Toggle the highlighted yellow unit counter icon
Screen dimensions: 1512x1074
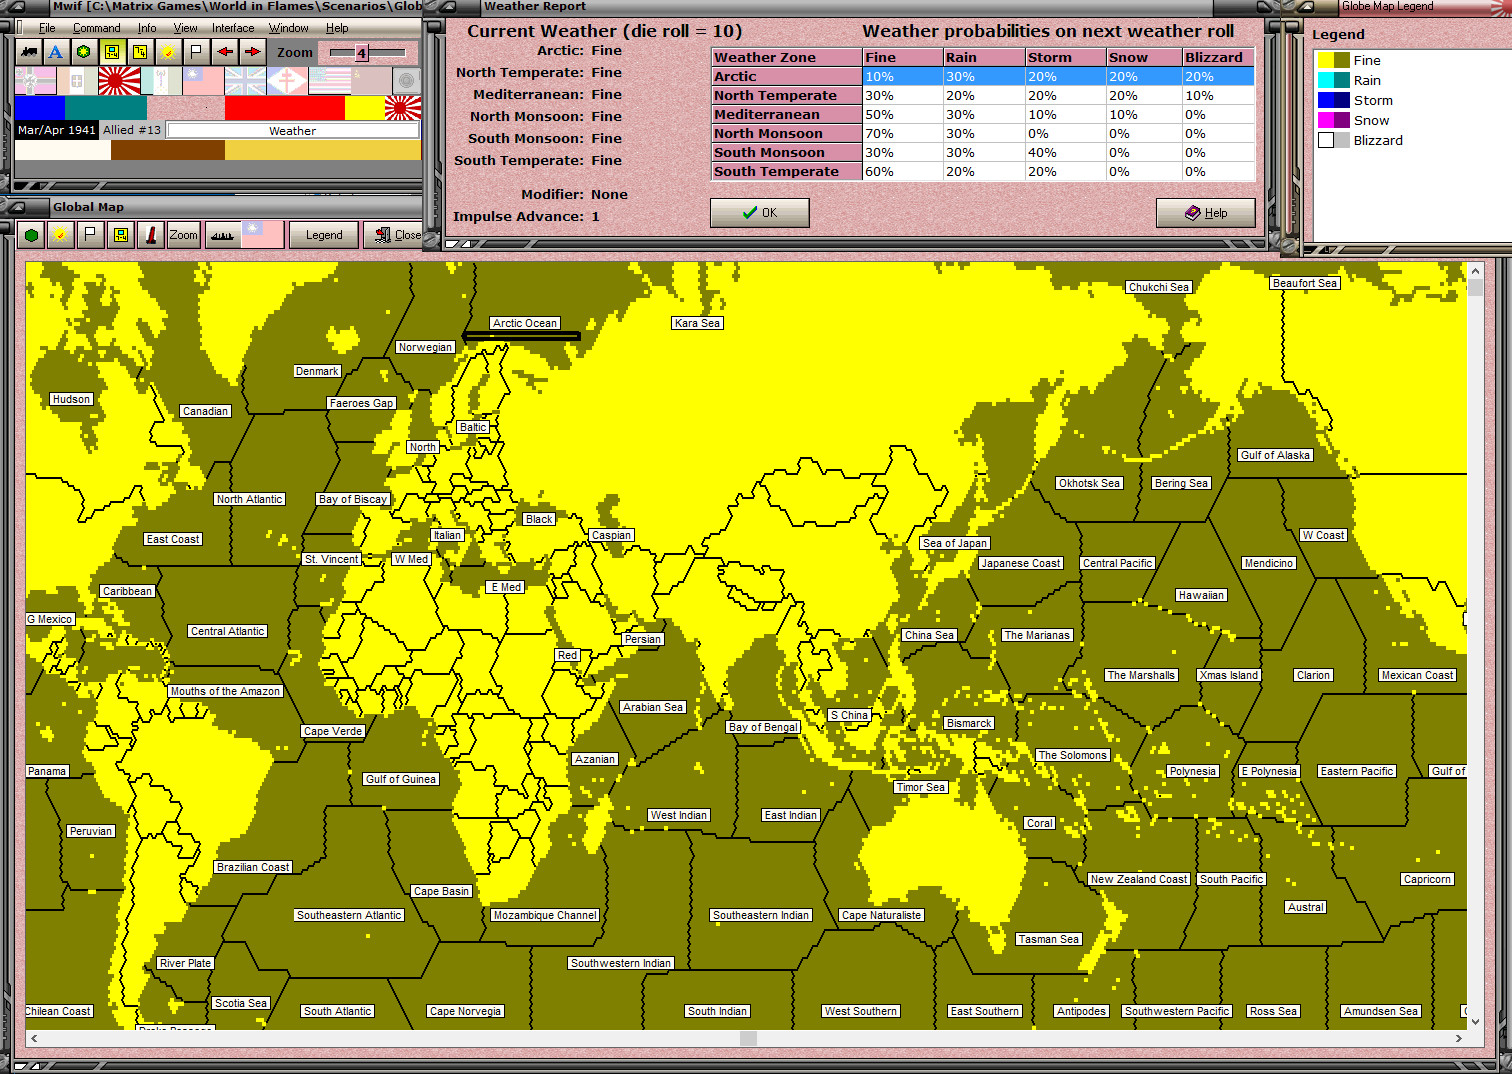pos(112,52)
